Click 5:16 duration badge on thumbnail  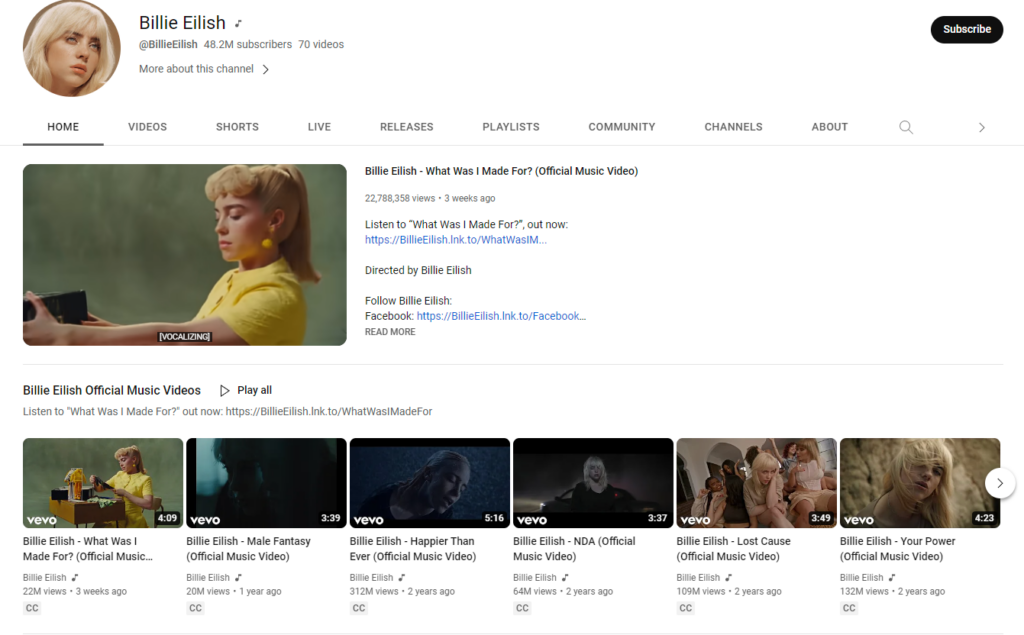coord(494,518)
